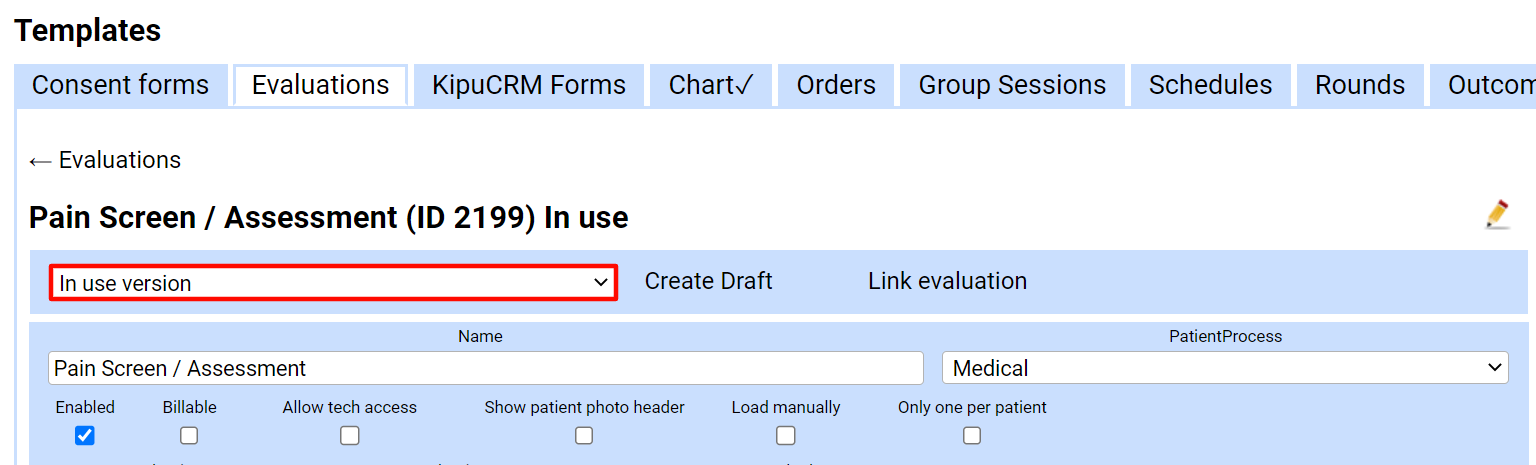Open the Schedules tab
The width and height of the screenshot is (1536, 465).
tap(1210, 85)
